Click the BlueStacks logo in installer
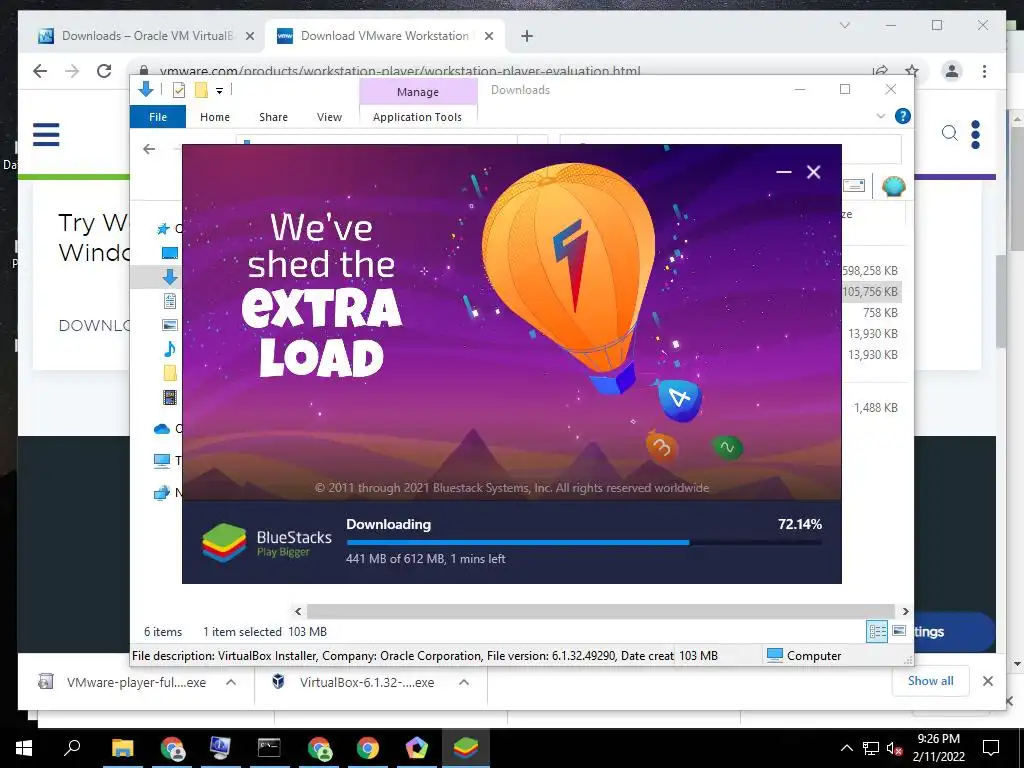 coord(224,542)
